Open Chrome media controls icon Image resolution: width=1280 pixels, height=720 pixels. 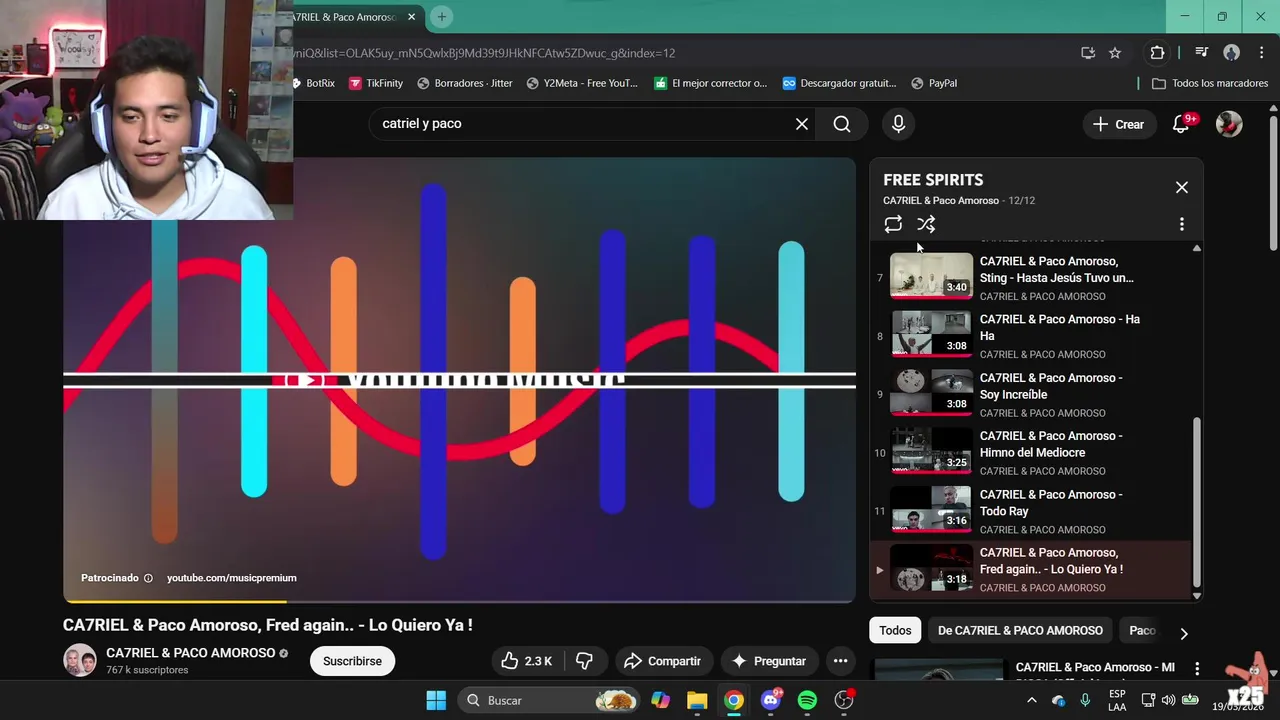[1202, 53]
